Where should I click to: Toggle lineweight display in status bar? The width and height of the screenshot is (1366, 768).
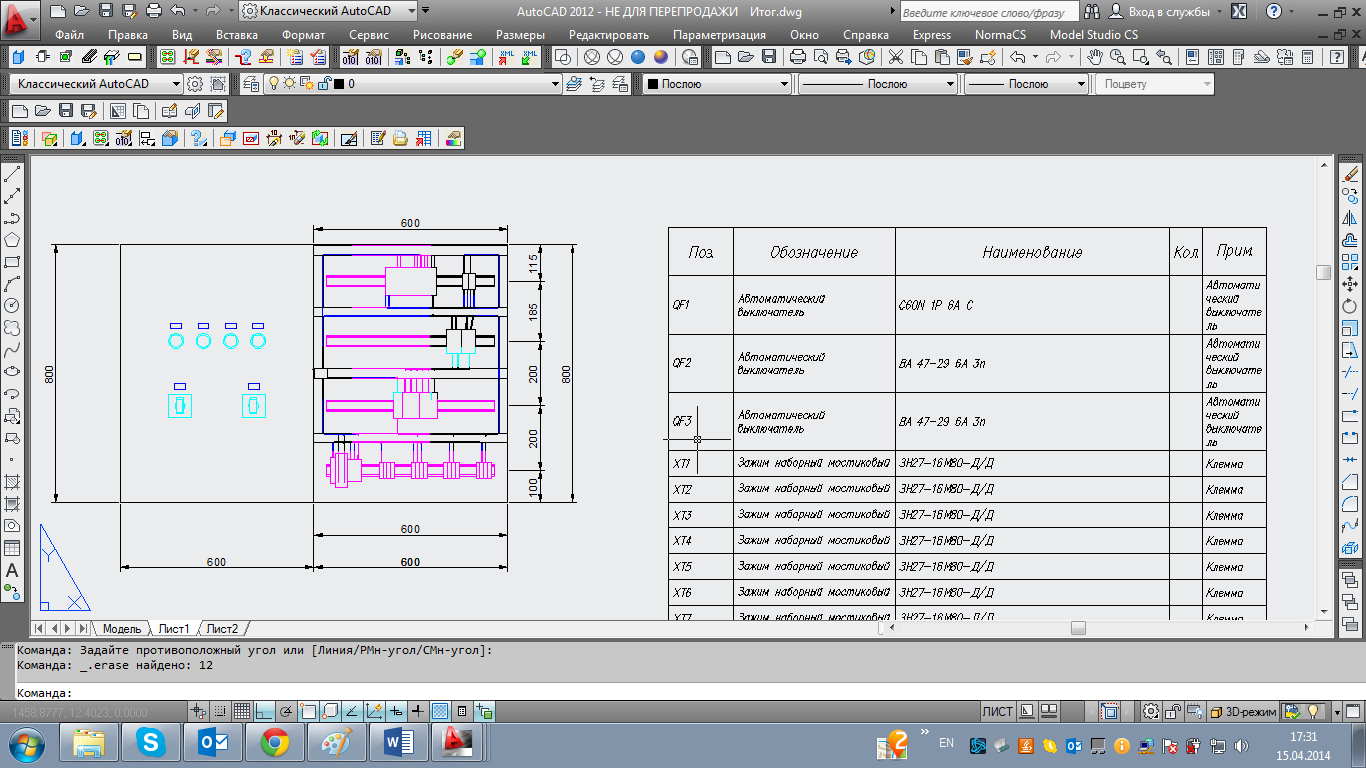[x=418, y=712]
